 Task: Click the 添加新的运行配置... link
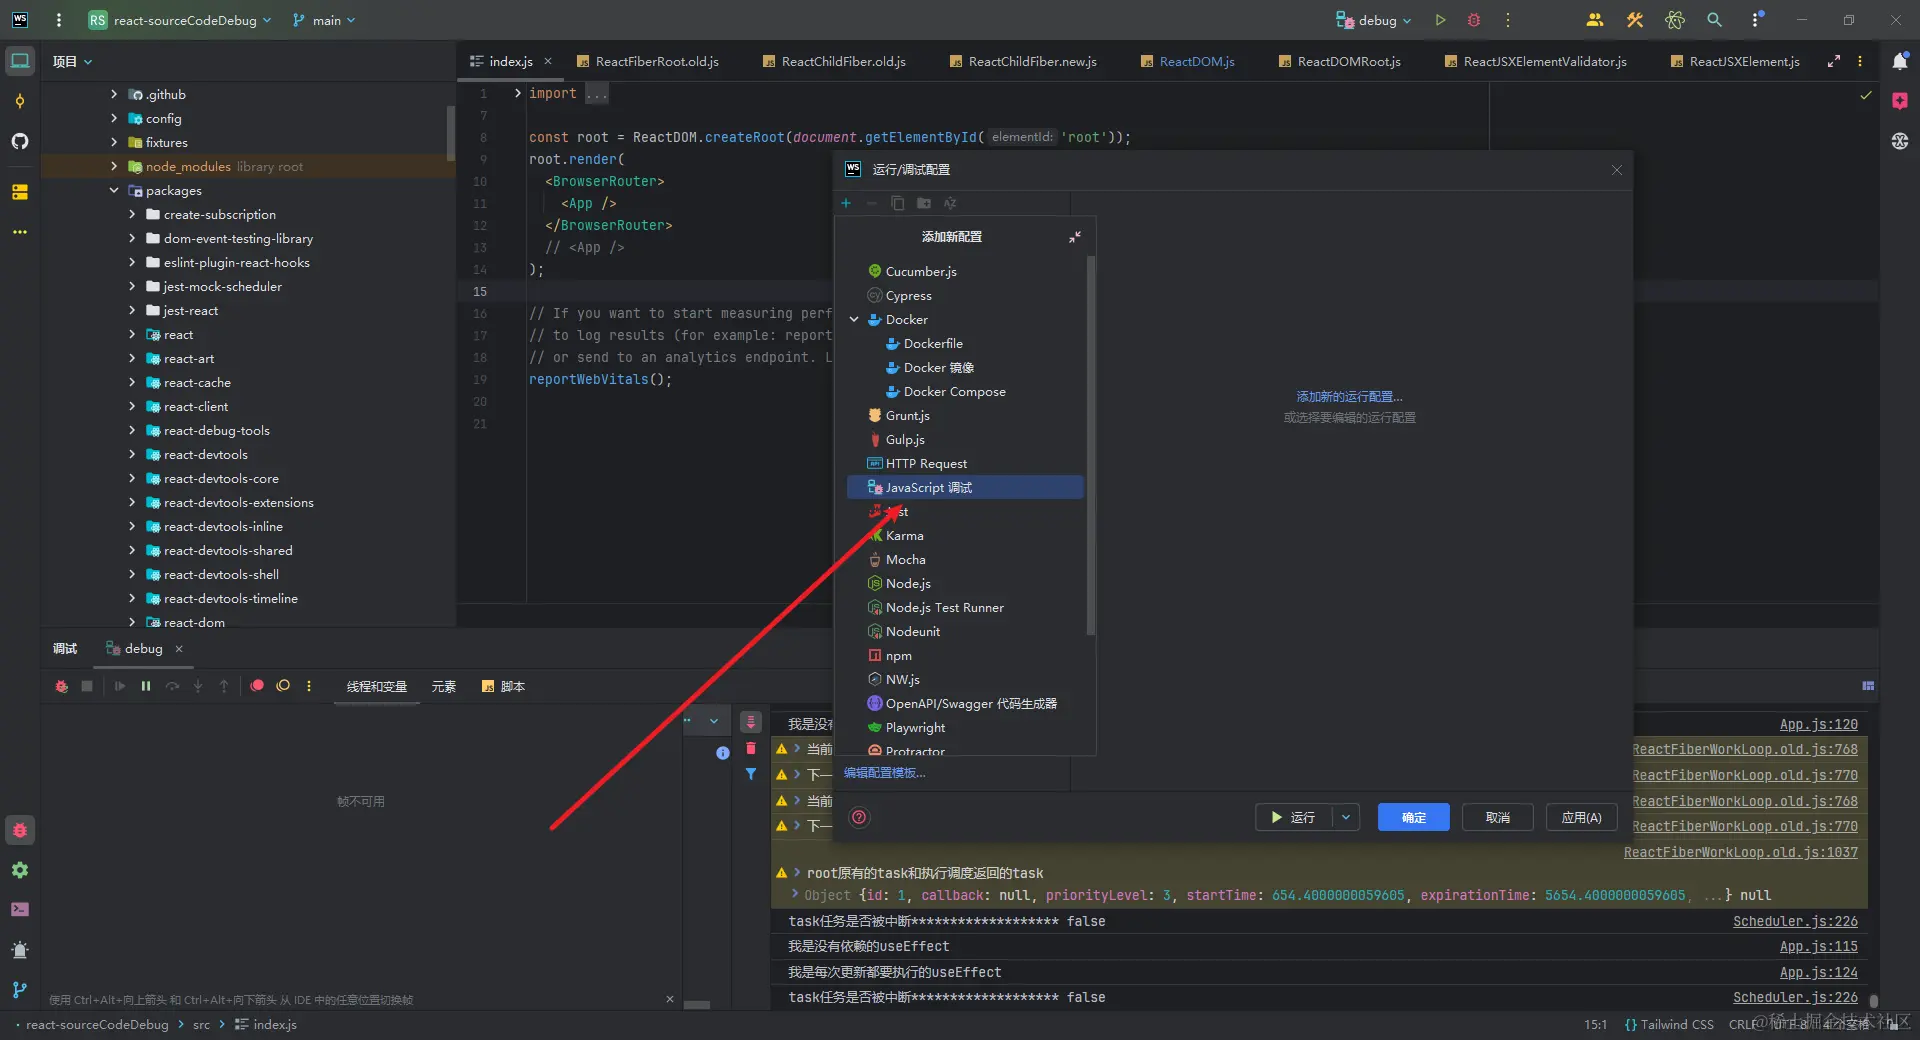coord(1350,397)
